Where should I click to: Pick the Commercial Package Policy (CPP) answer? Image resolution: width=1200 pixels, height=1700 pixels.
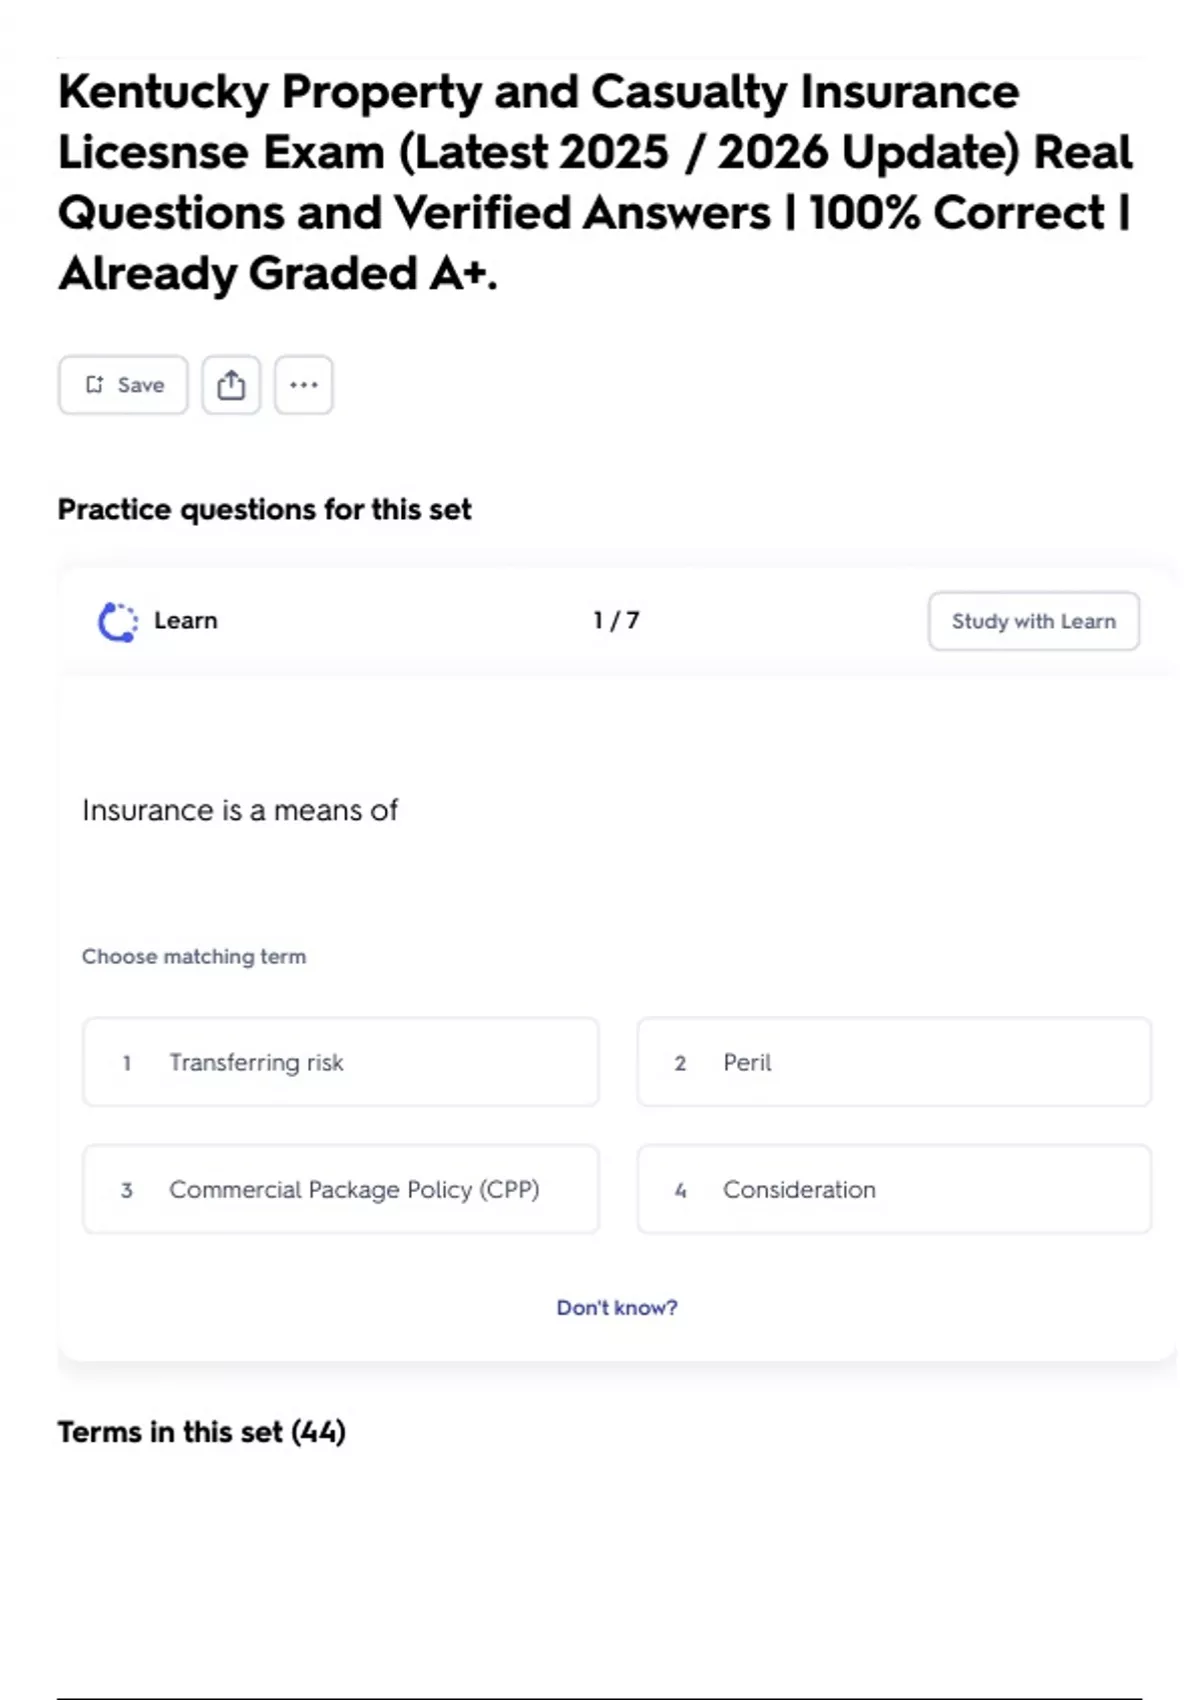click(340, 1189)
